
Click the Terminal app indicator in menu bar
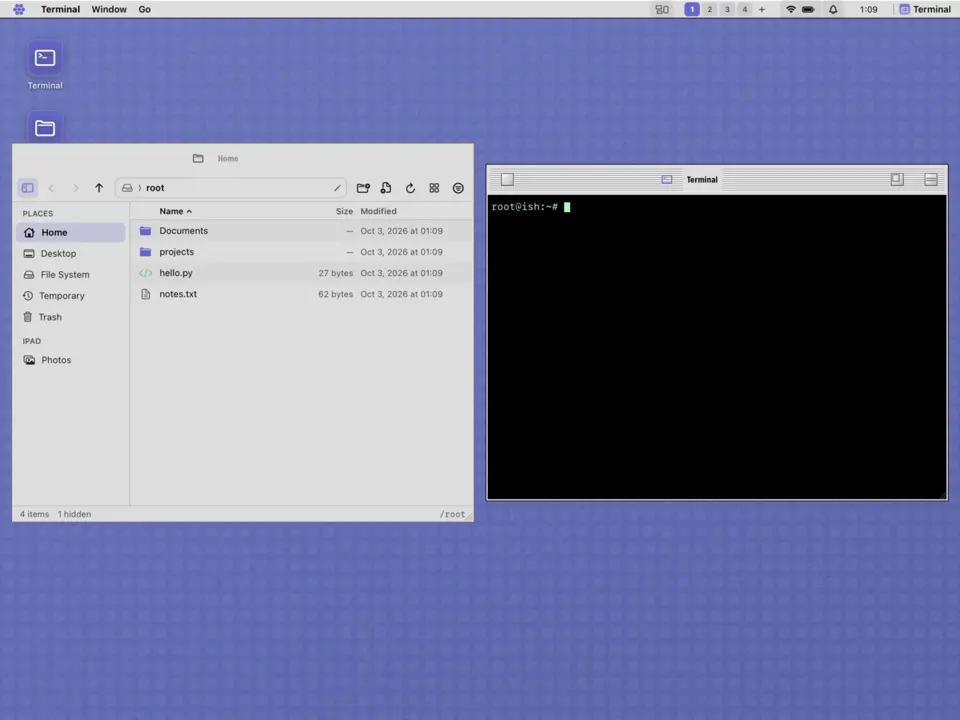[x=924, y=9]
